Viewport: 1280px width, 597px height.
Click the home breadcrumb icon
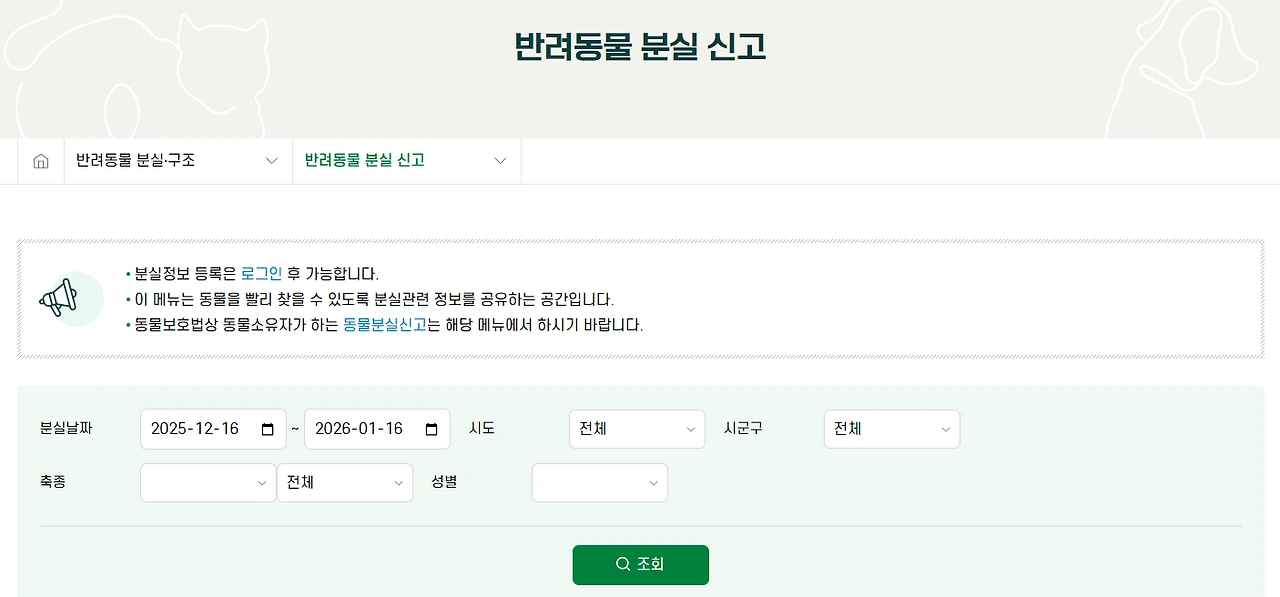coord(40,160)
